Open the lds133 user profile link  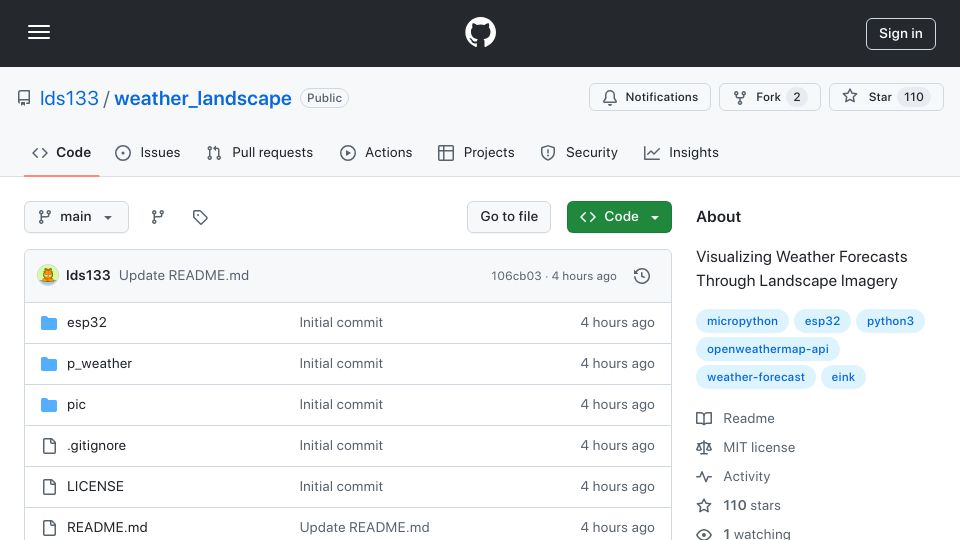(x=69, y=98)
